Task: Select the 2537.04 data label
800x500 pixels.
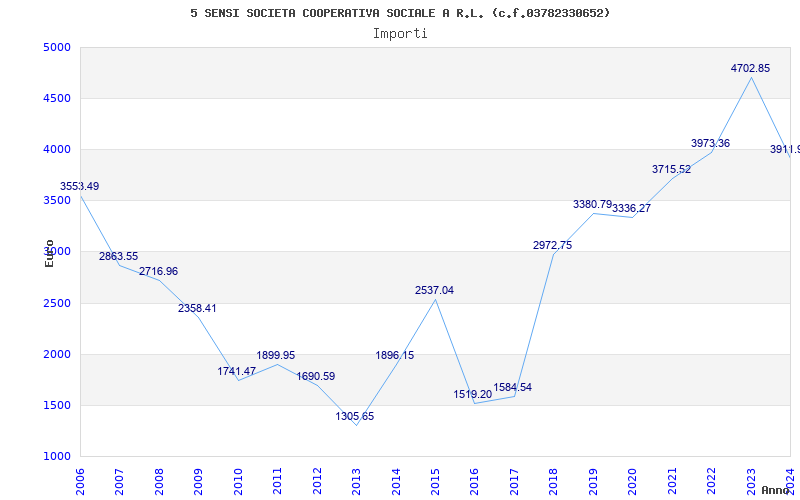Action: [434, 290]
